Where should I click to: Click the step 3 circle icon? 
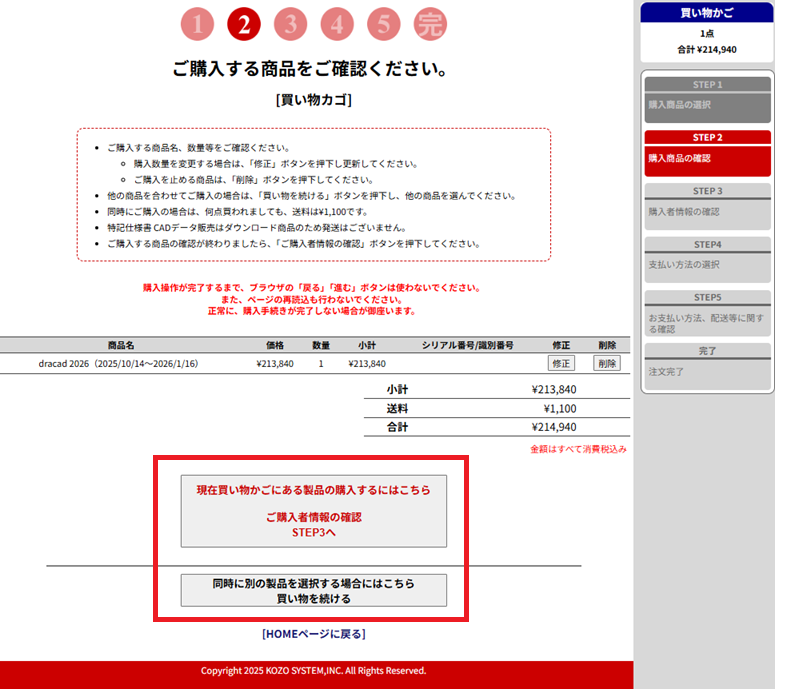click(291, 24)
